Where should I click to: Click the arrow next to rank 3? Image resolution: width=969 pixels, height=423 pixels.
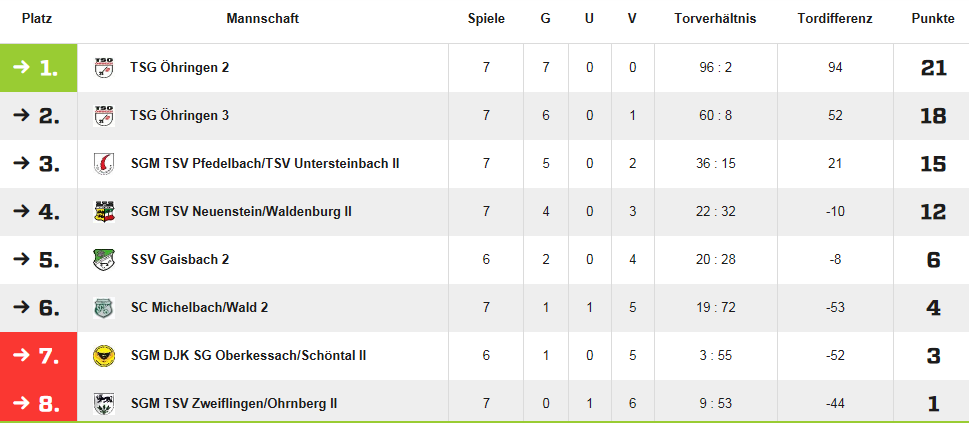(x=20, y=163)
